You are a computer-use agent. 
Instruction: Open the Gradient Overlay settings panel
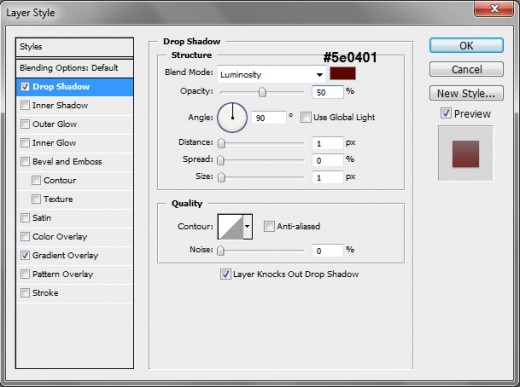(65, 255)
